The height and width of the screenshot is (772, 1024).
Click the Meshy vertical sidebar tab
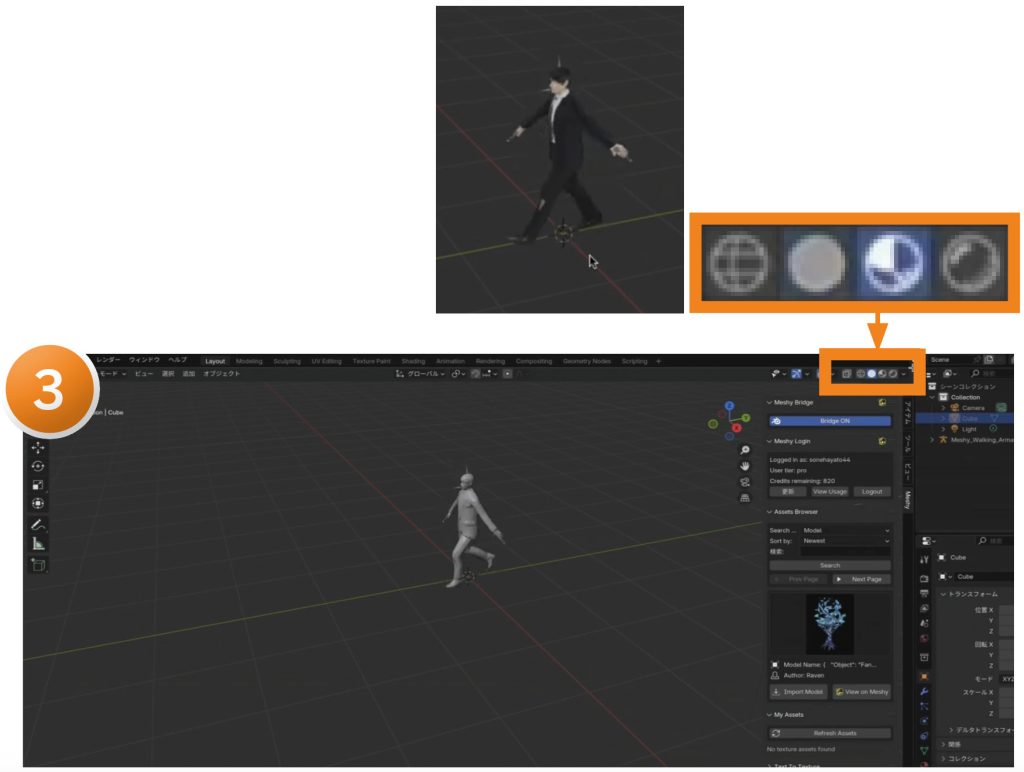pos(908,500)
